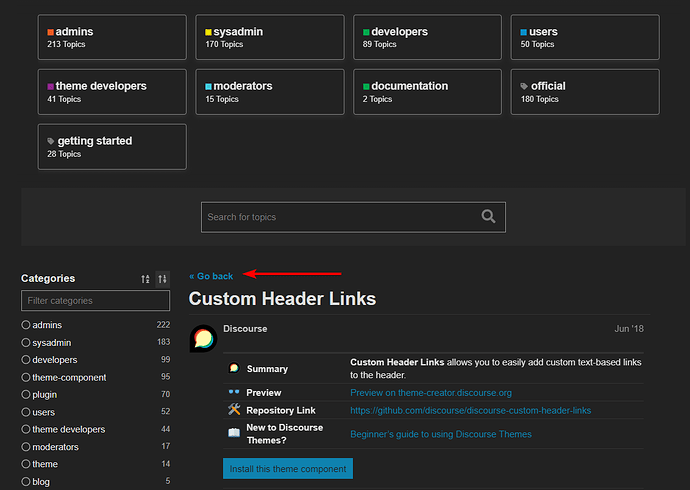Click the getting started tag icon
The height and width of the screenshot is (490, 690).
coord(51,141)
